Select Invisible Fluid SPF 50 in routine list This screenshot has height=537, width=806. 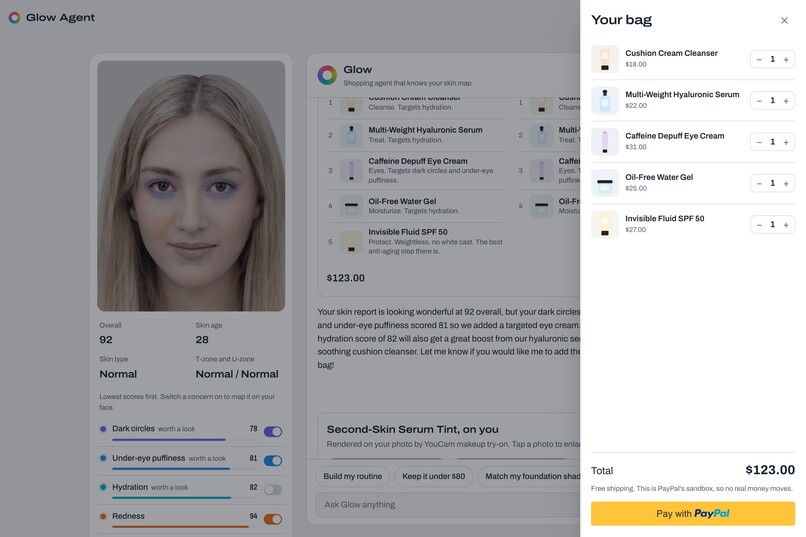416,241
